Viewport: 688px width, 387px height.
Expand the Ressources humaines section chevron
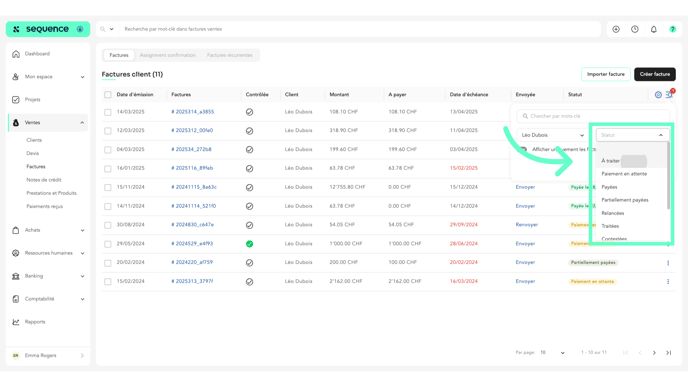coord(82,253)
